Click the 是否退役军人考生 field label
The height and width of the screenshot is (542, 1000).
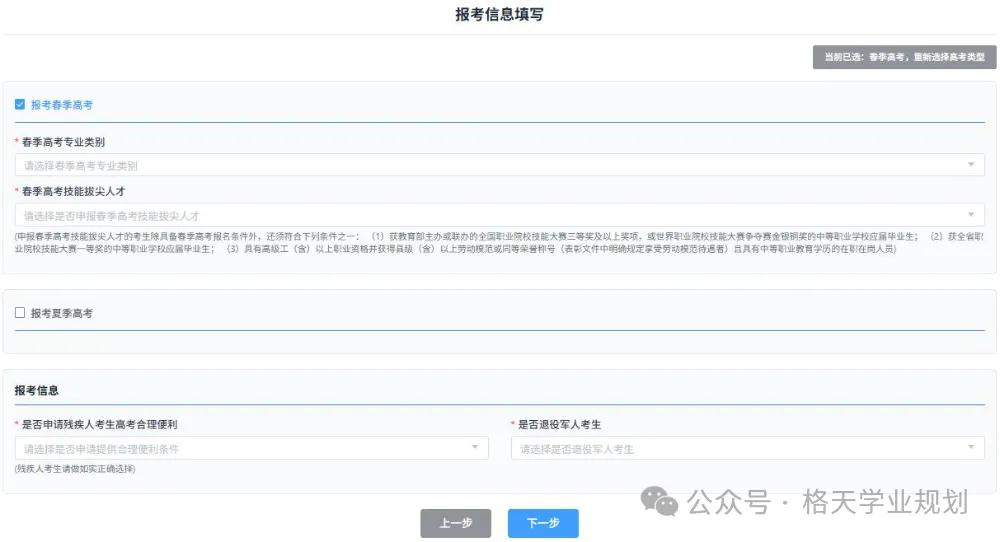[559, 425]
